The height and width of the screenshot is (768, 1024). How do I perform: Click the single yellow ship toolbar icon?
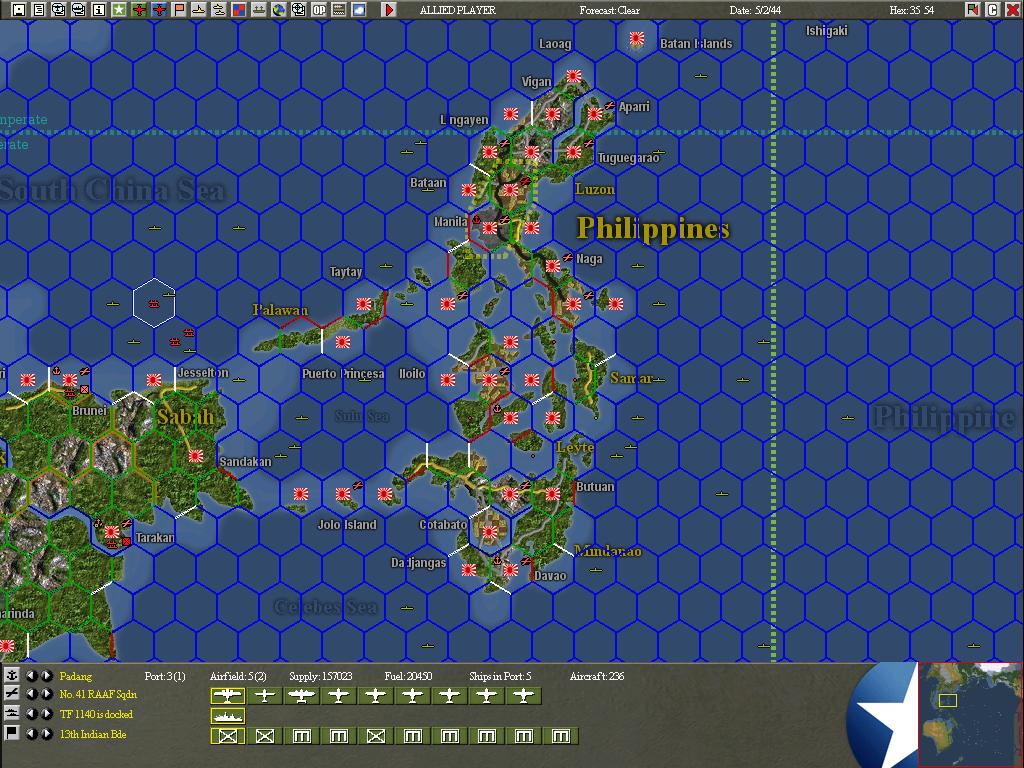199,9
